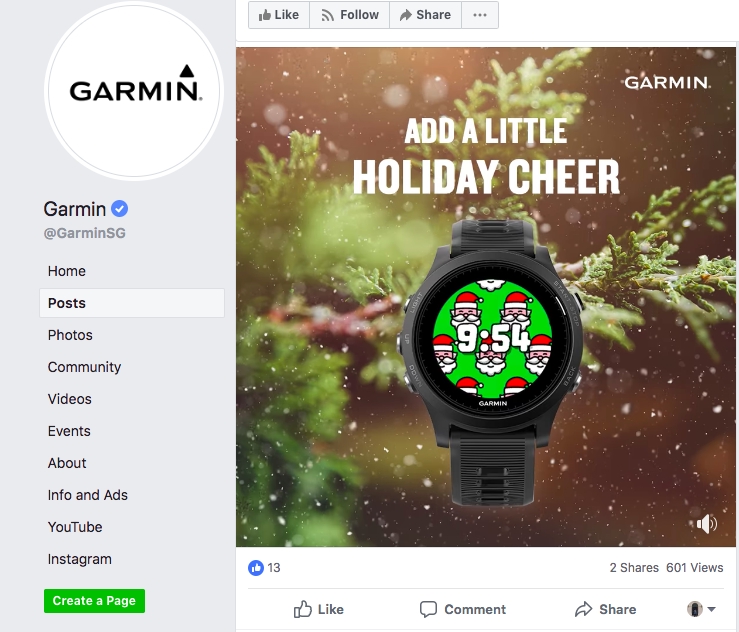Comment on the holiday cheer post
Image resolution: width=739 pixels, height=632 pixels.
[x=463, y=609]
